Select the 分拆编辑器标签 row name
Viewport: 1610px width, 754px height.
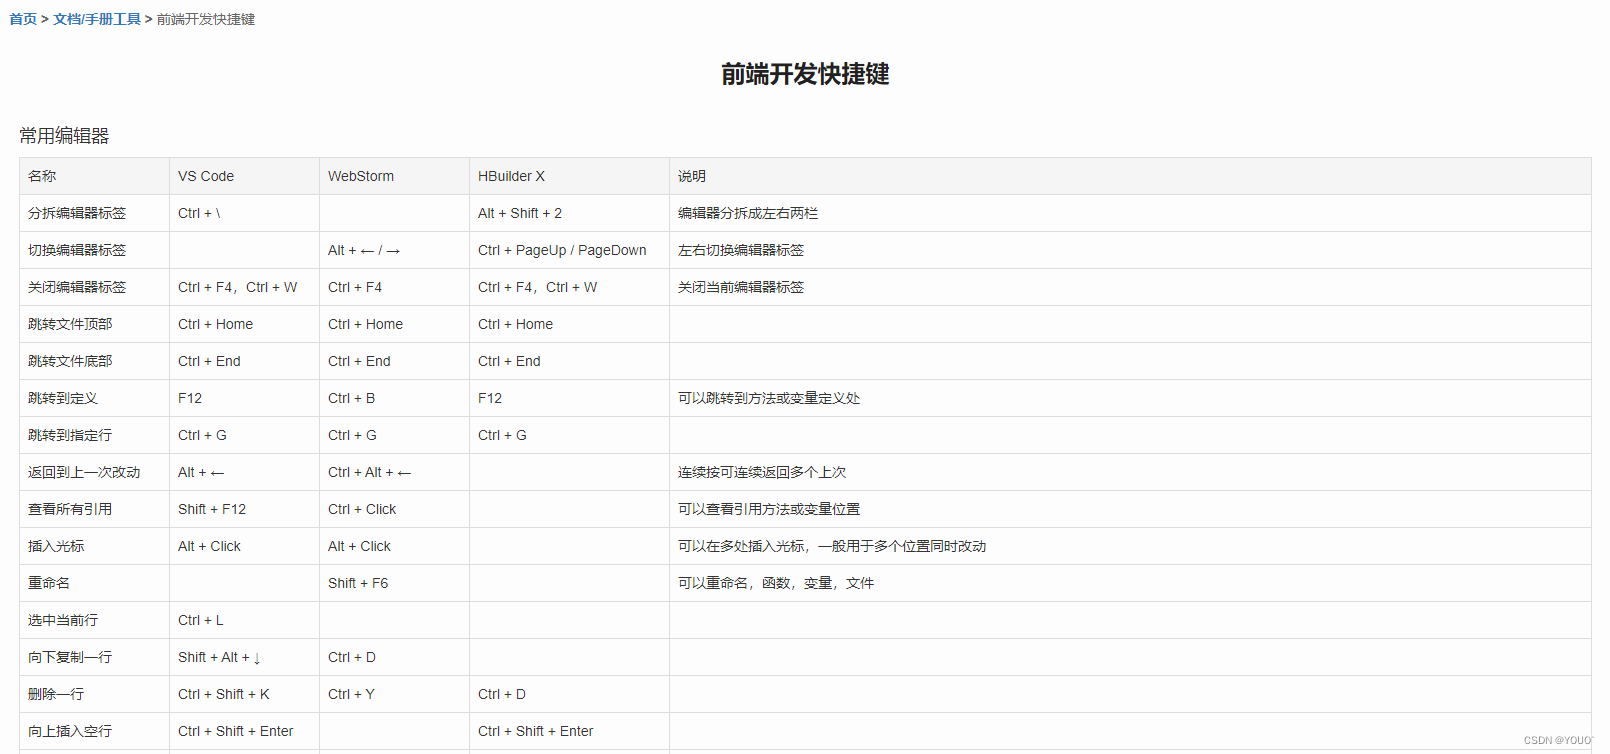pos(77,213)
